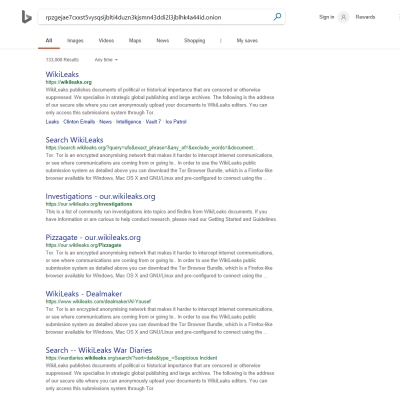
Task: Open the News sitelink under WikiLeaks
Action: 105,122
